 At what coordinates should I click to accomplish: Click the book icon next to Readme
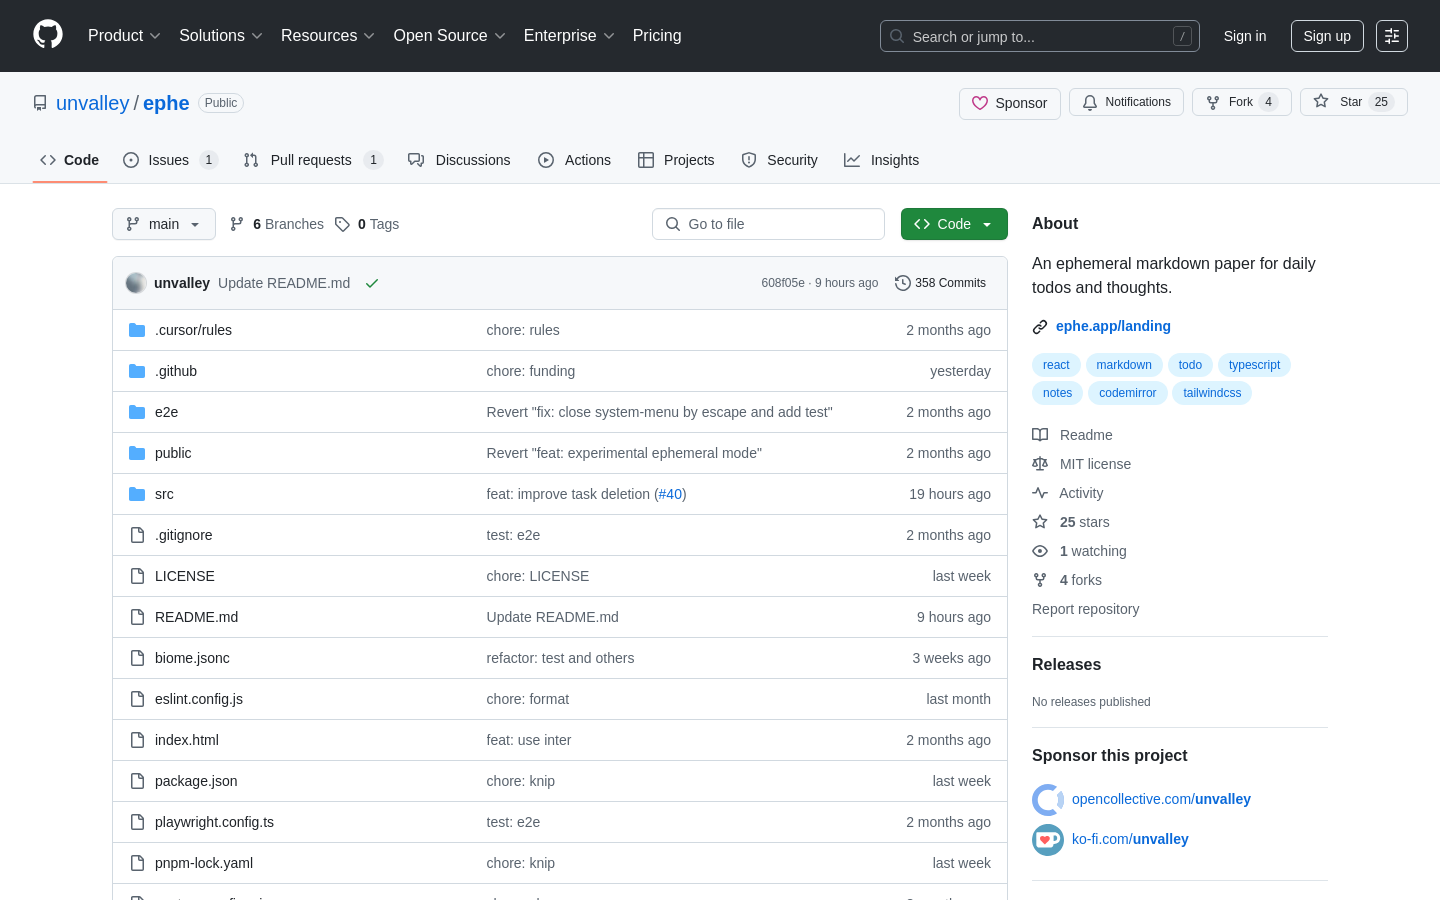1040,435
